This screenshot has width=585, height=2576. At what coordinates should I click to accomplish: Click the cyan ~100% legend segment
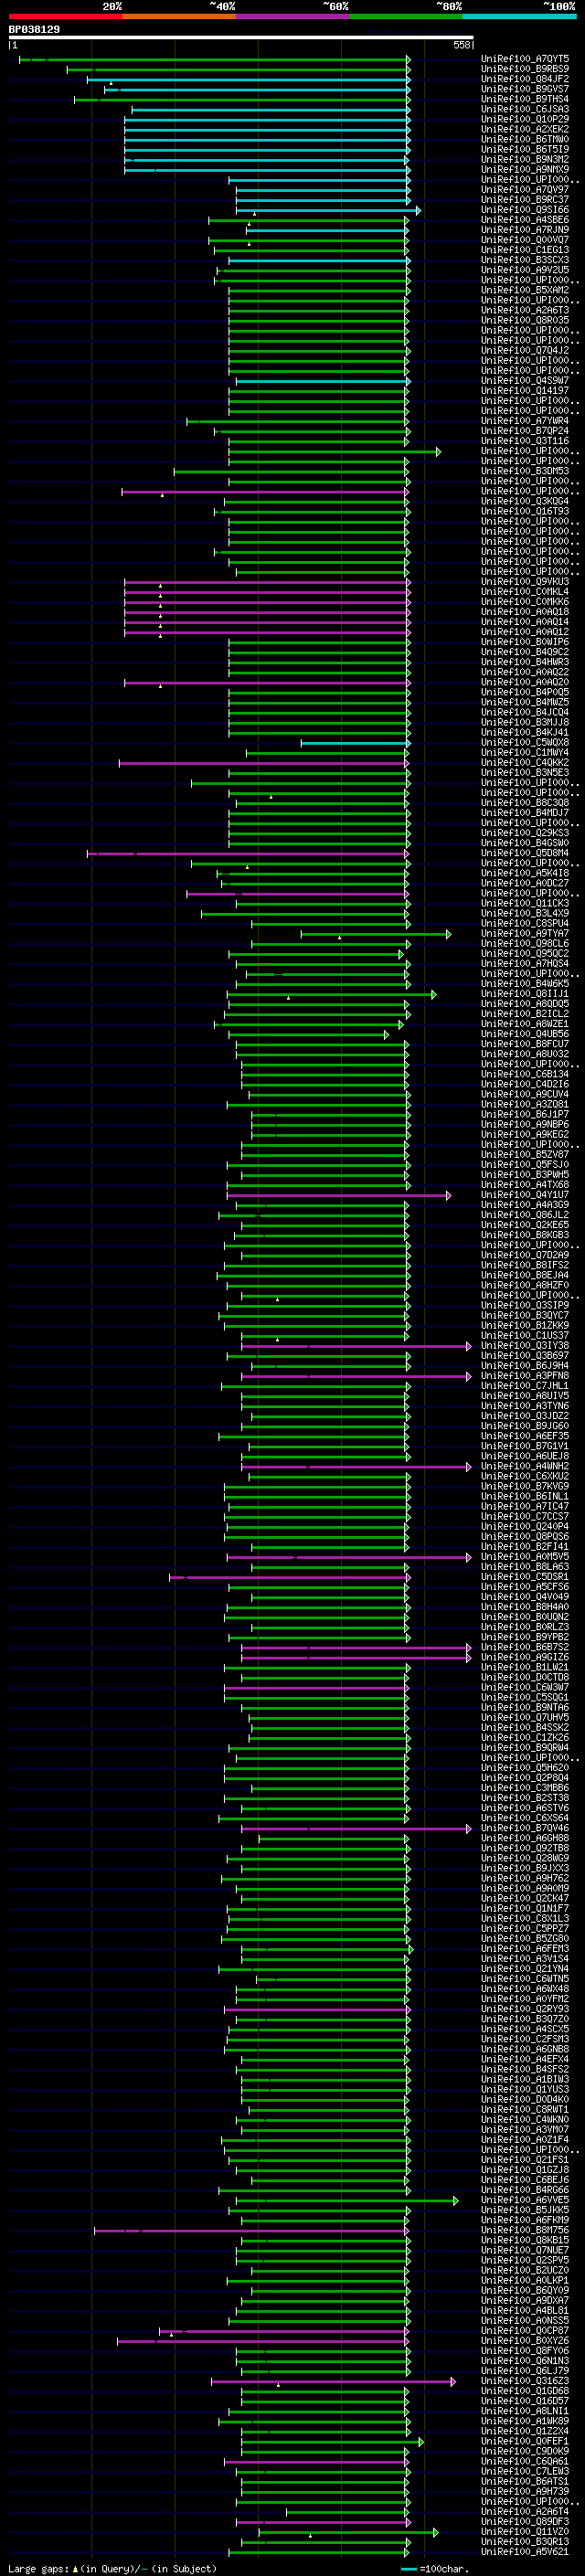pos(520,17)
